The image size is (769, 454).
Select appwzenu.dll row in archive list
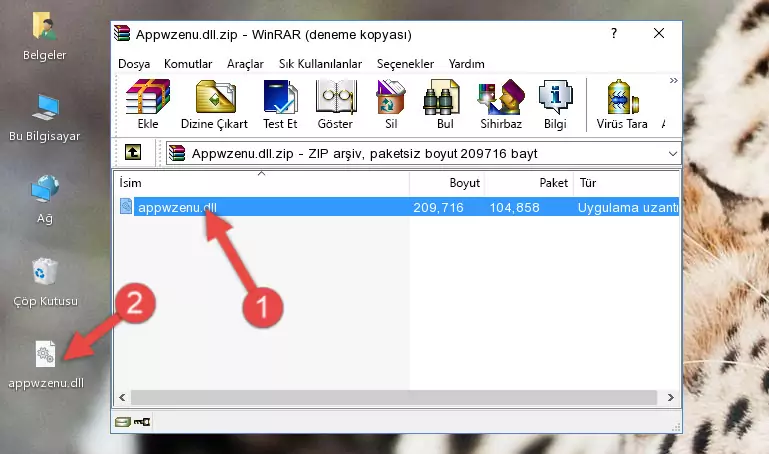397,207
